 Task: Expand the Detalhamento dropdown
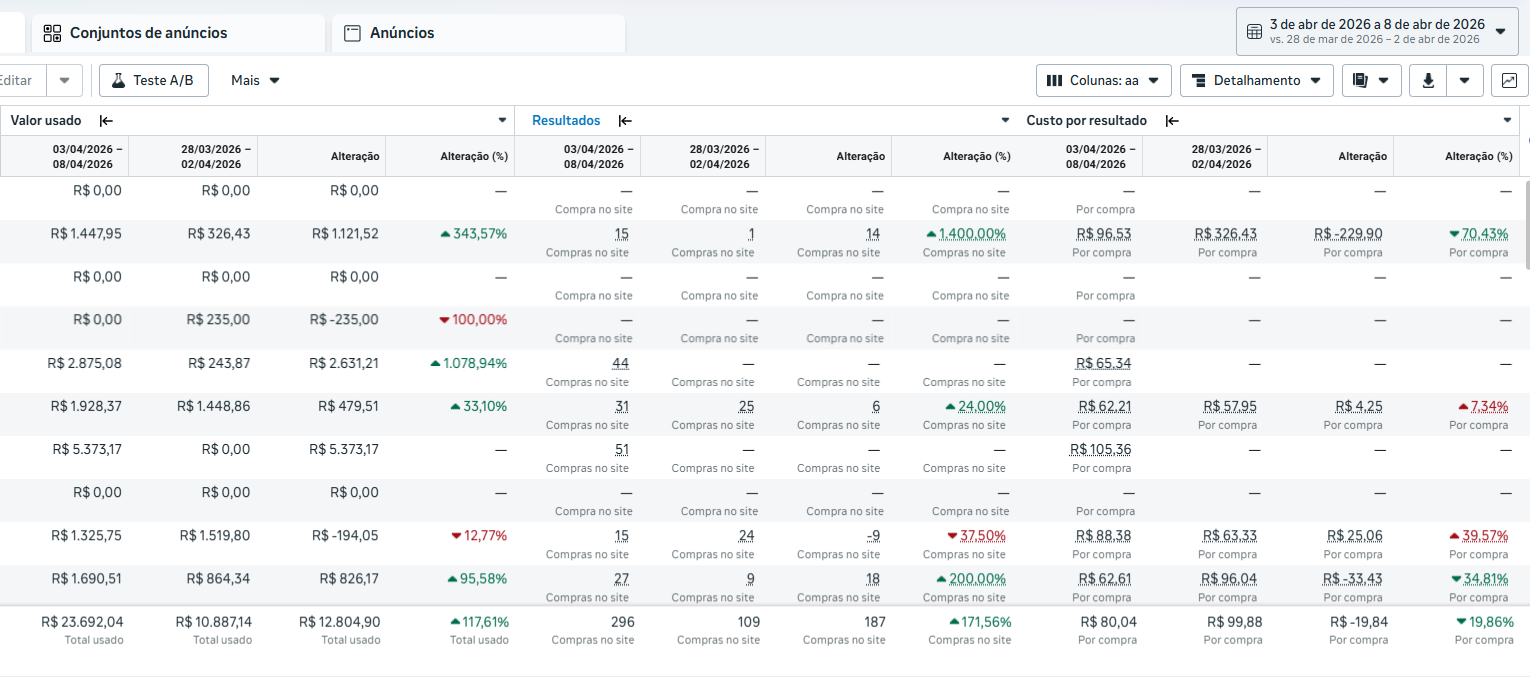1257,81
